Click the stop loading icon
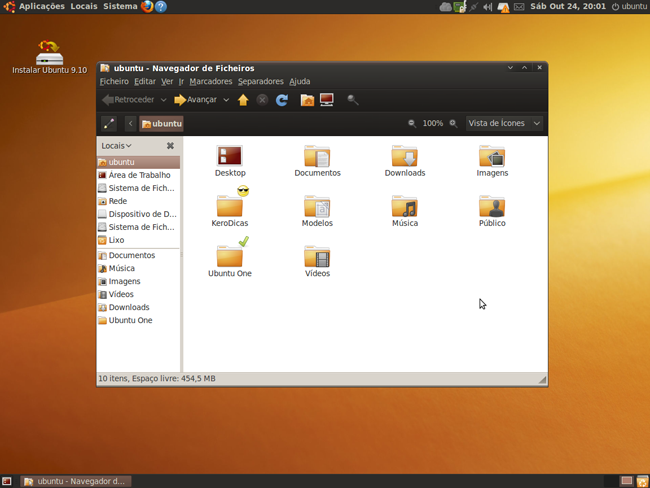Screen dimensions: 650x488 [x=262, y=100]
